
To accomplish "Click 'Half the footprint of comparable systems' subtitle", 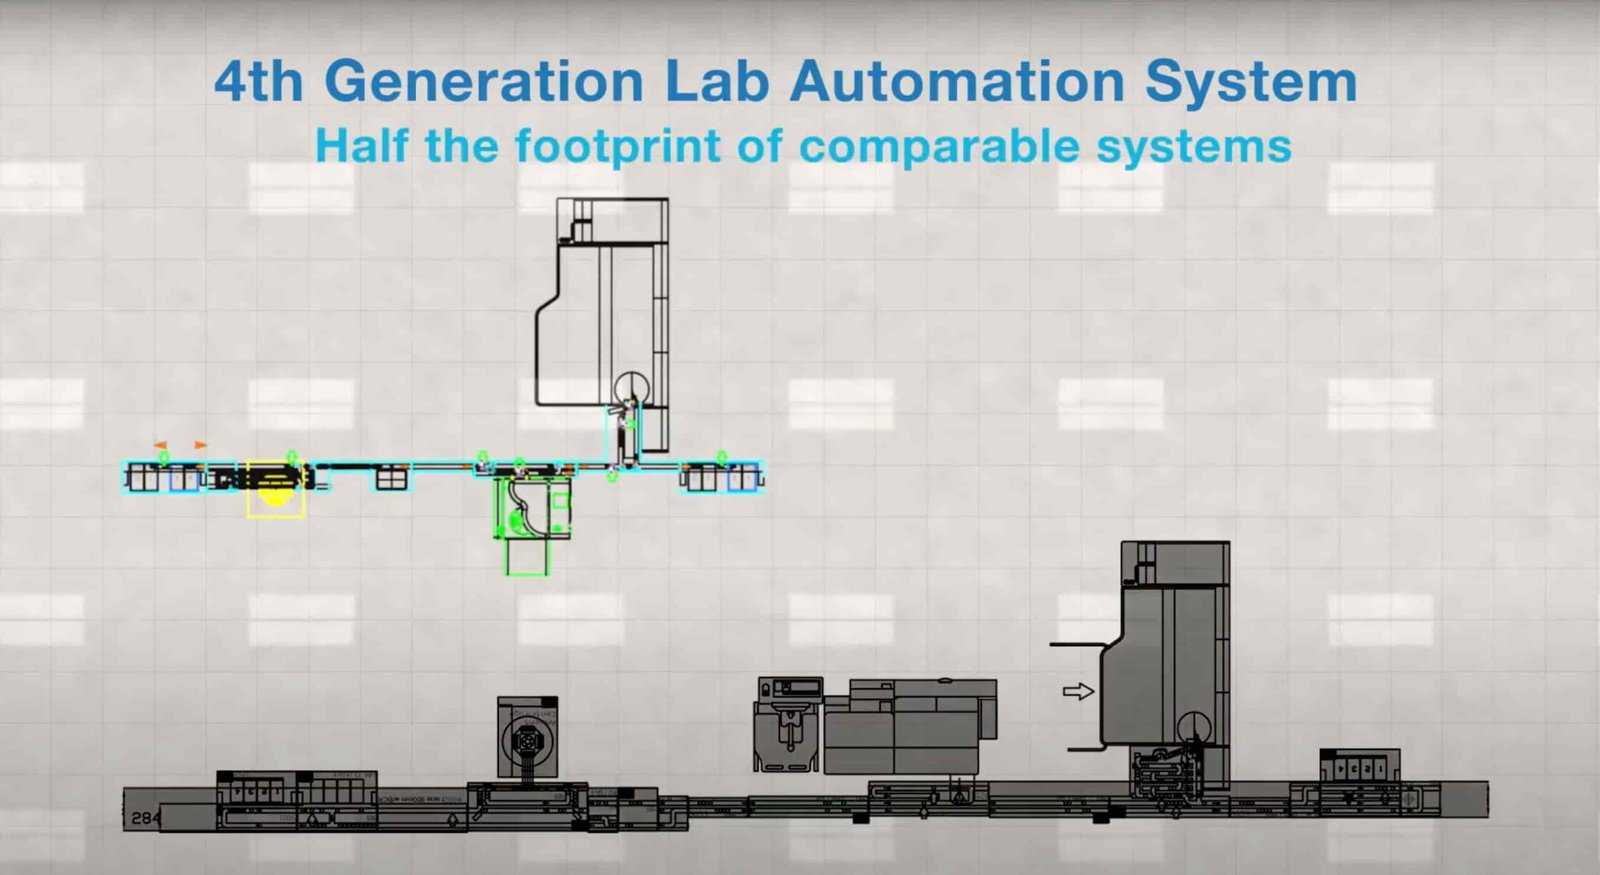I will (x=803, y=146).
